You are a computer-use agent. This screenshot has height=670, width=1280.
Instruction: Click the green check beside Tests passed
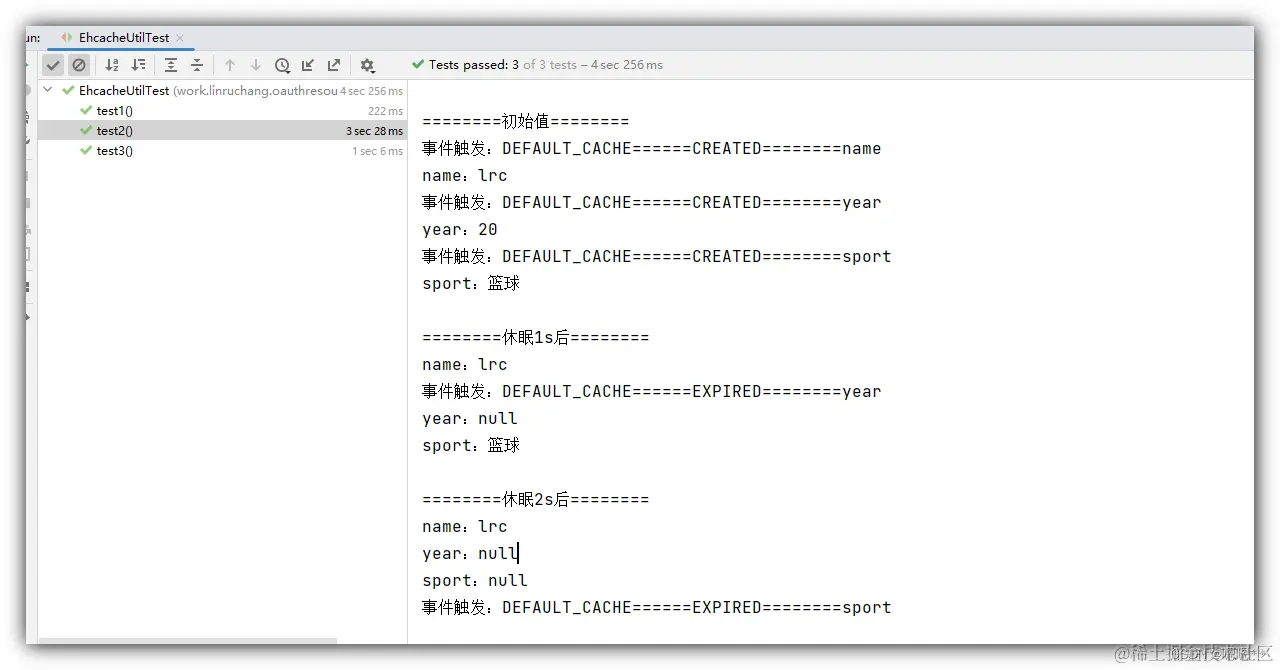coord(418,64)
